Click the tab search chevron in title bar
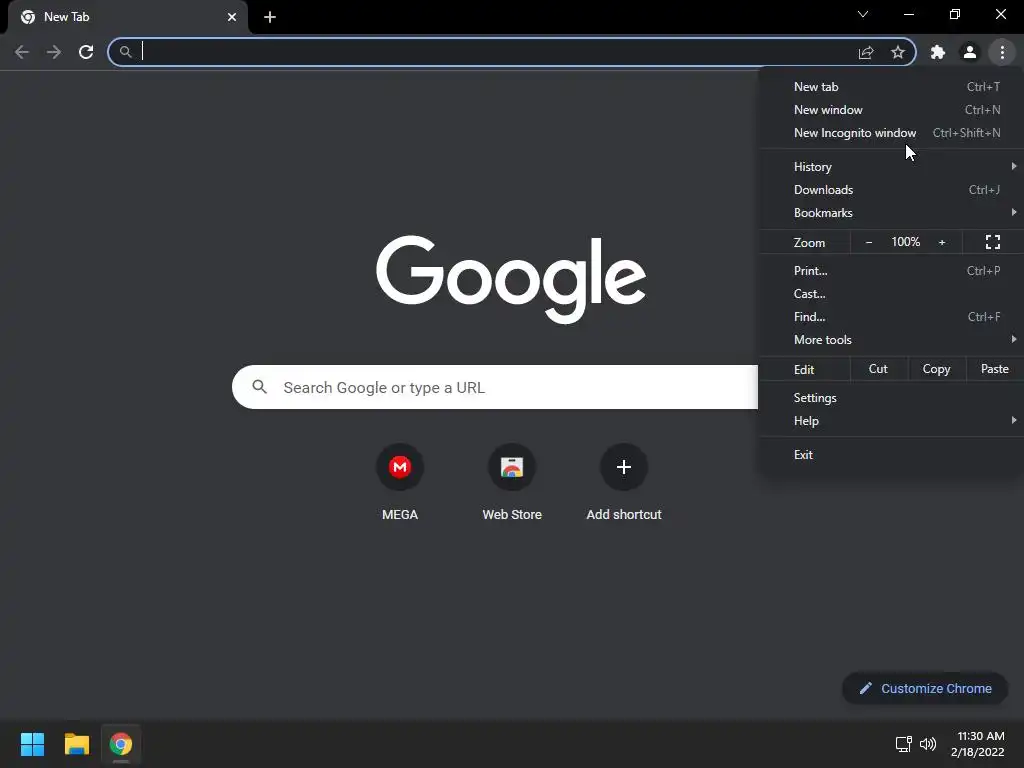 coord(863,14)
